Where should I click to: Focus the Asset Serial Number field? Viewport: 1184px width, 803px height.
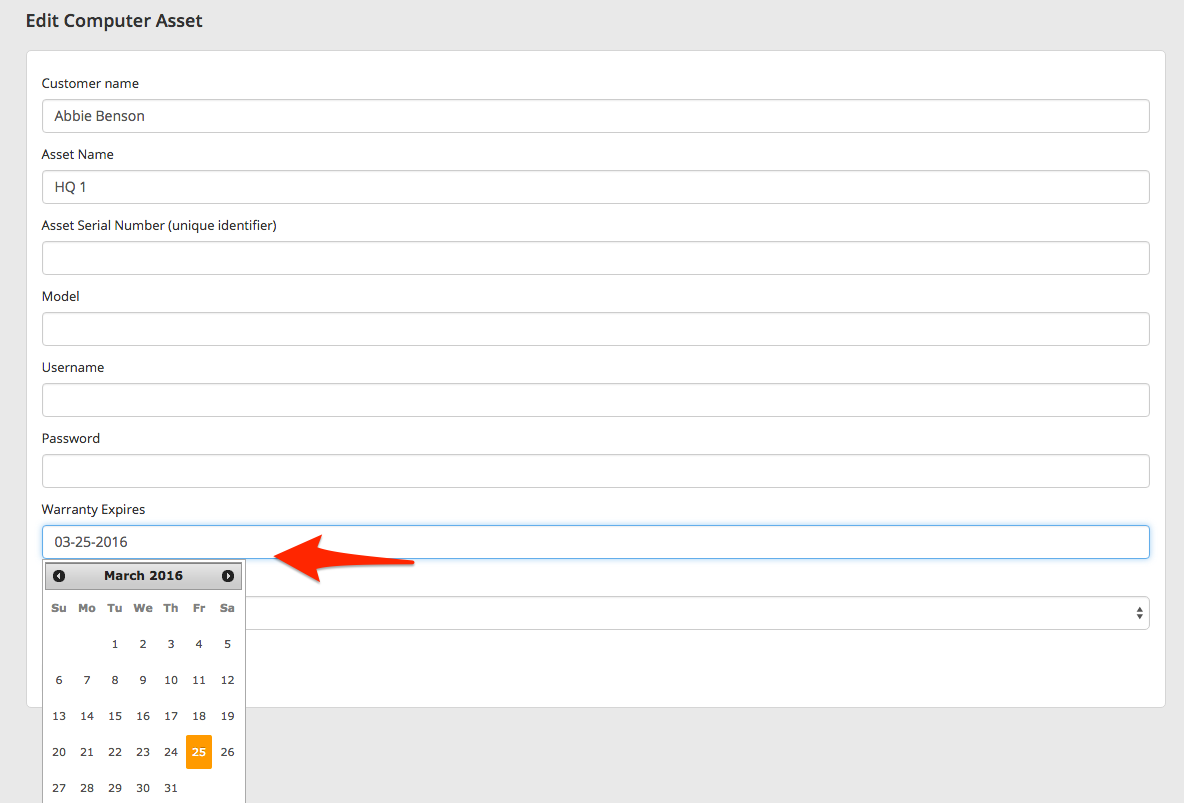pyautogui.click(x=595, y=258)
